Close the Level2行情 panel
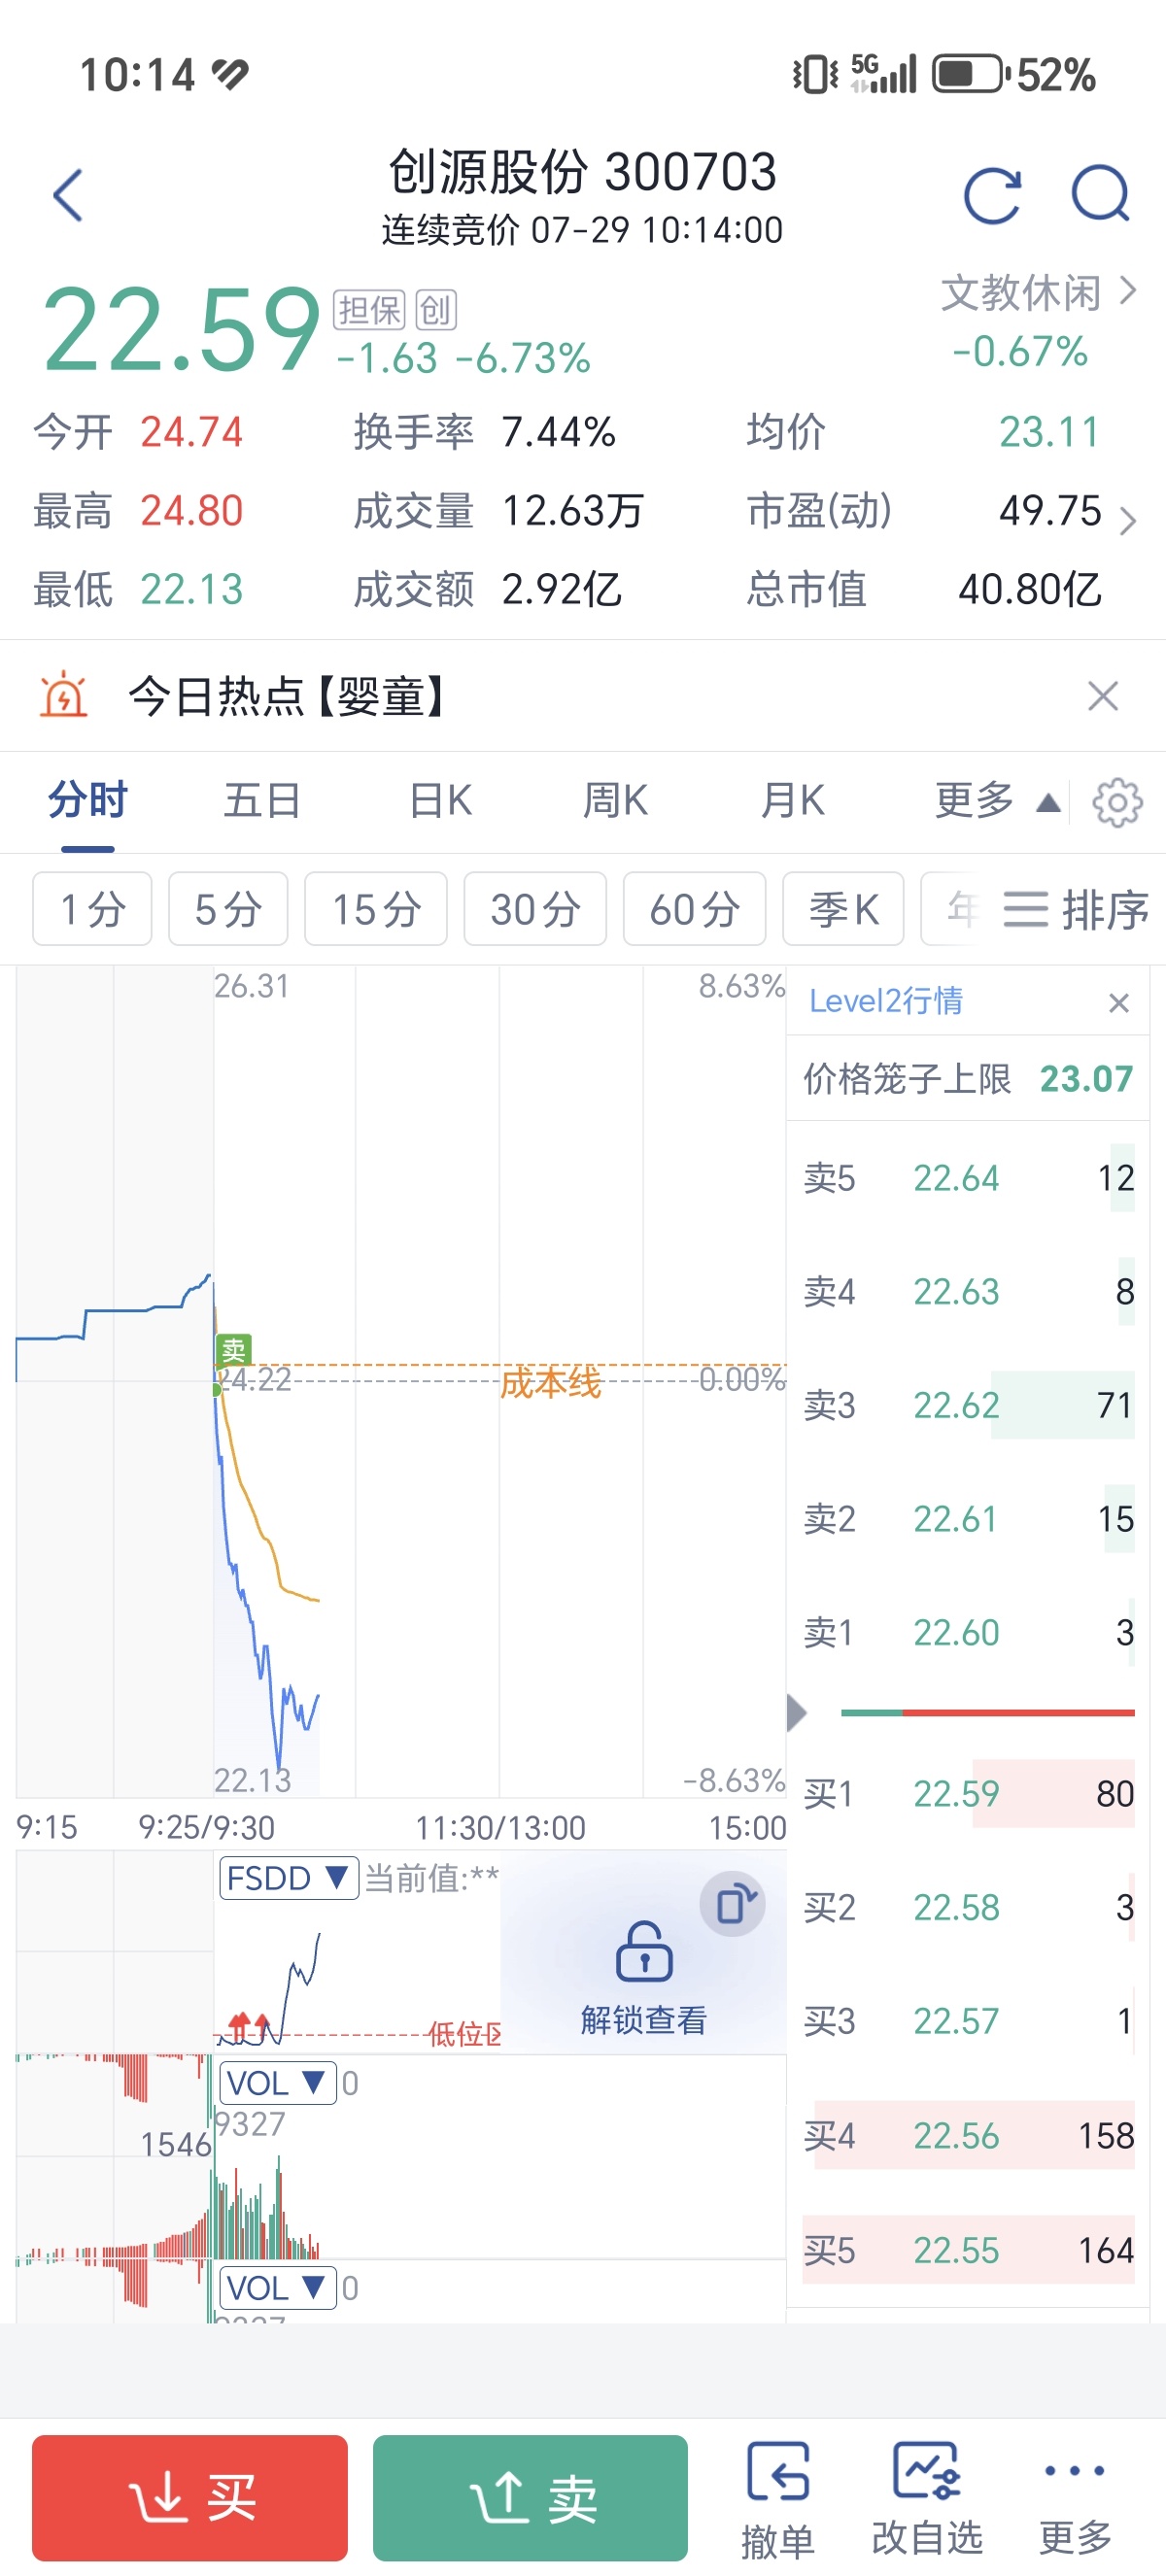Viewport: 1166px width, 2576px height. click(1119, 1003)
